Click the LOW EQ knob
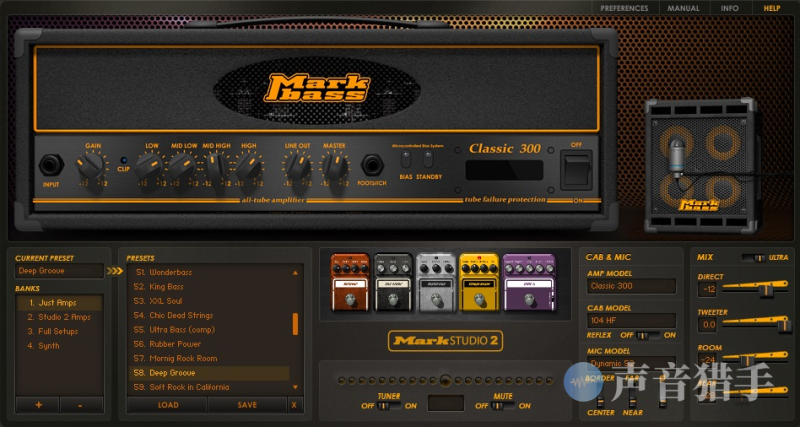 (x=149, y=166)
